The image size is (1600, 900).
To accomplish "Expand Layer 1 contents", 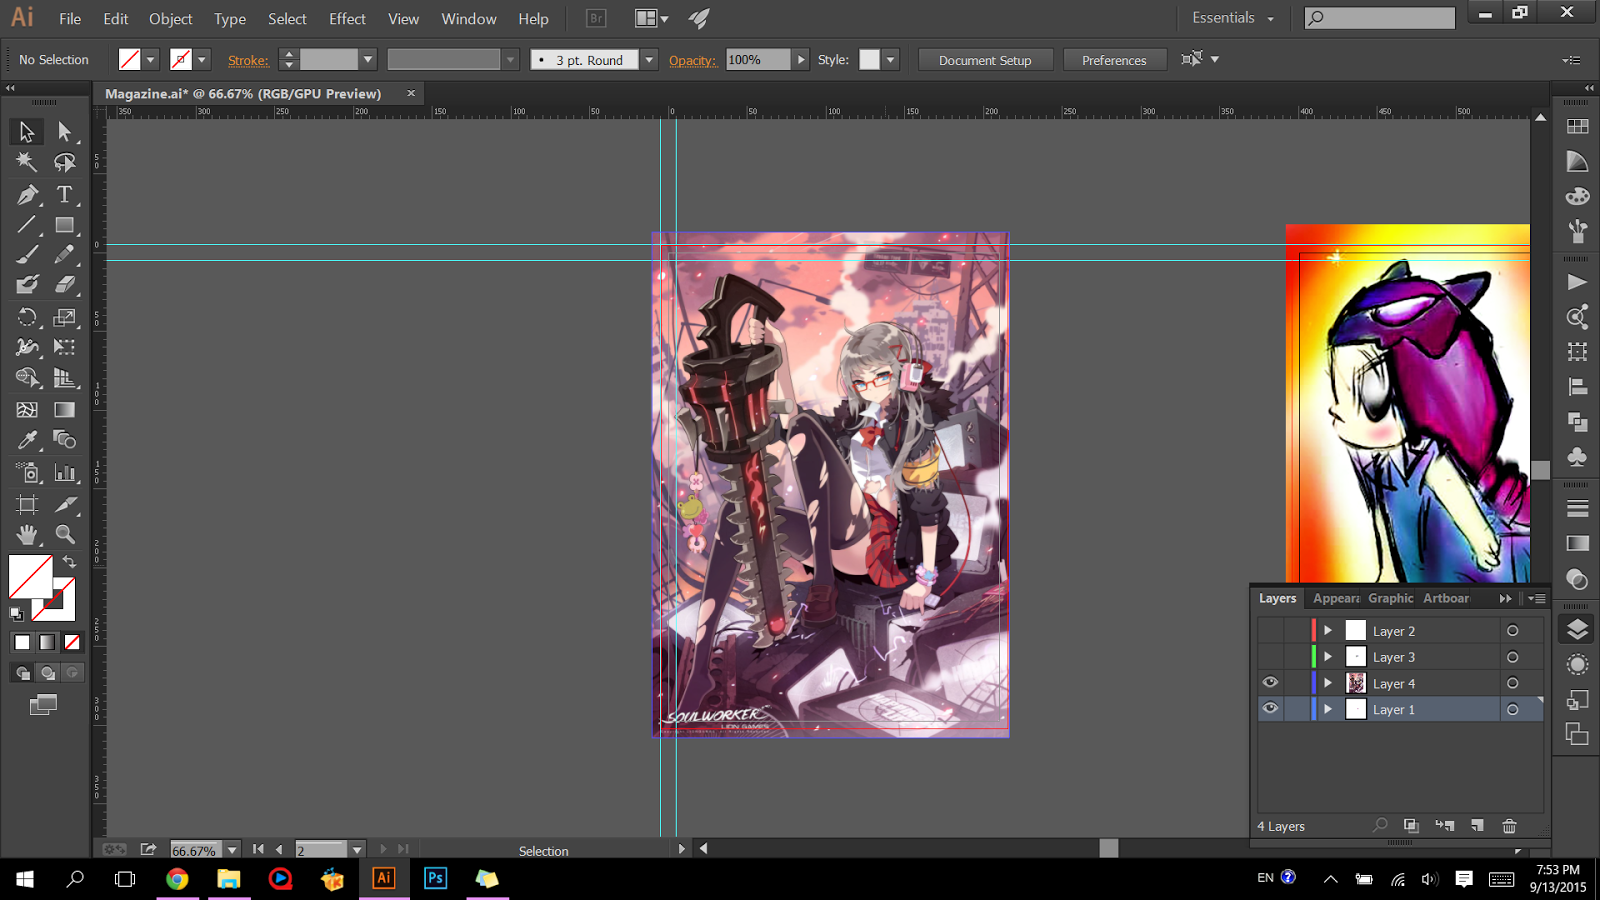I will (1328, 709).
